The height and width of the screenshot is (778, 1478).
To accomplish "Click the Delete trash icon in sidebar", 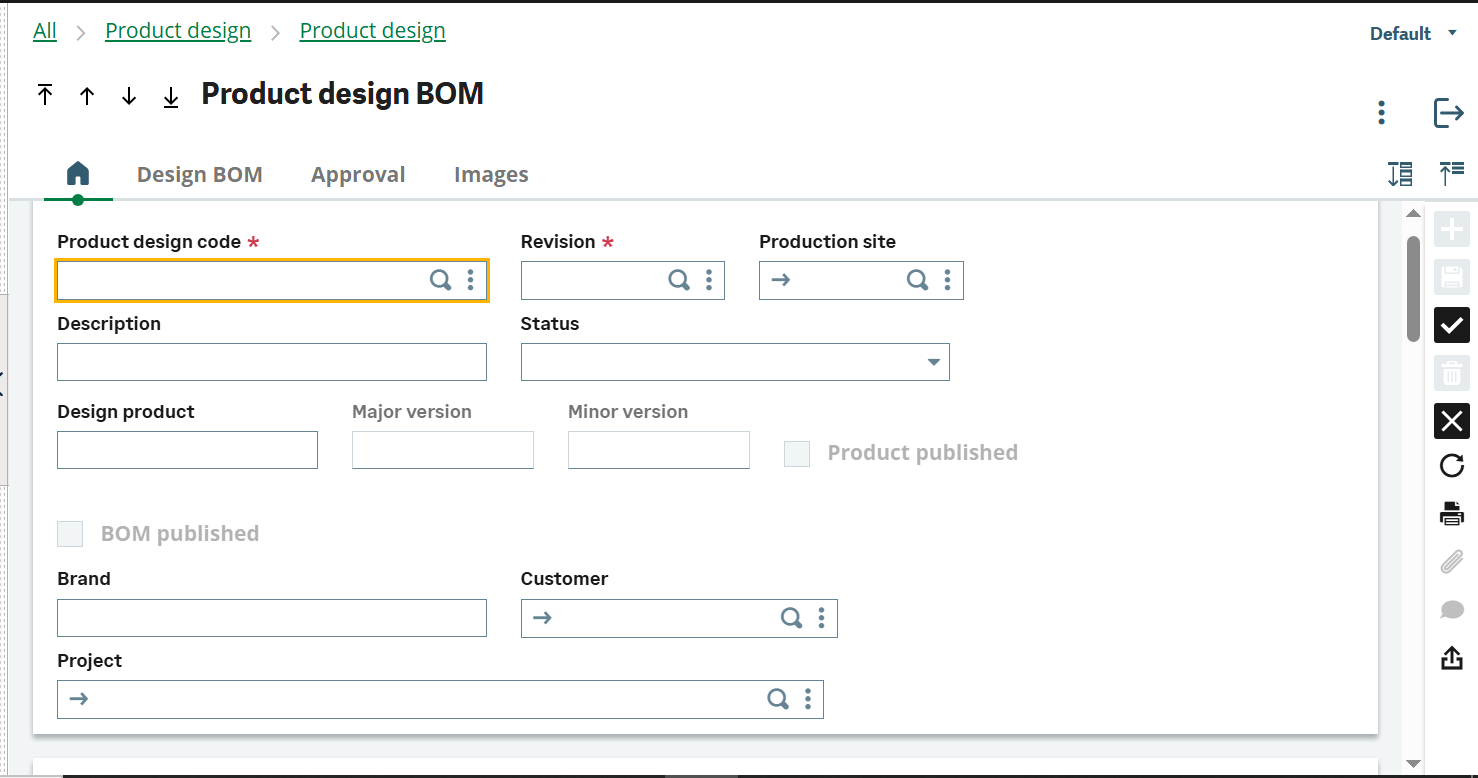I will pyautogui.click(x=1452, y=374).
